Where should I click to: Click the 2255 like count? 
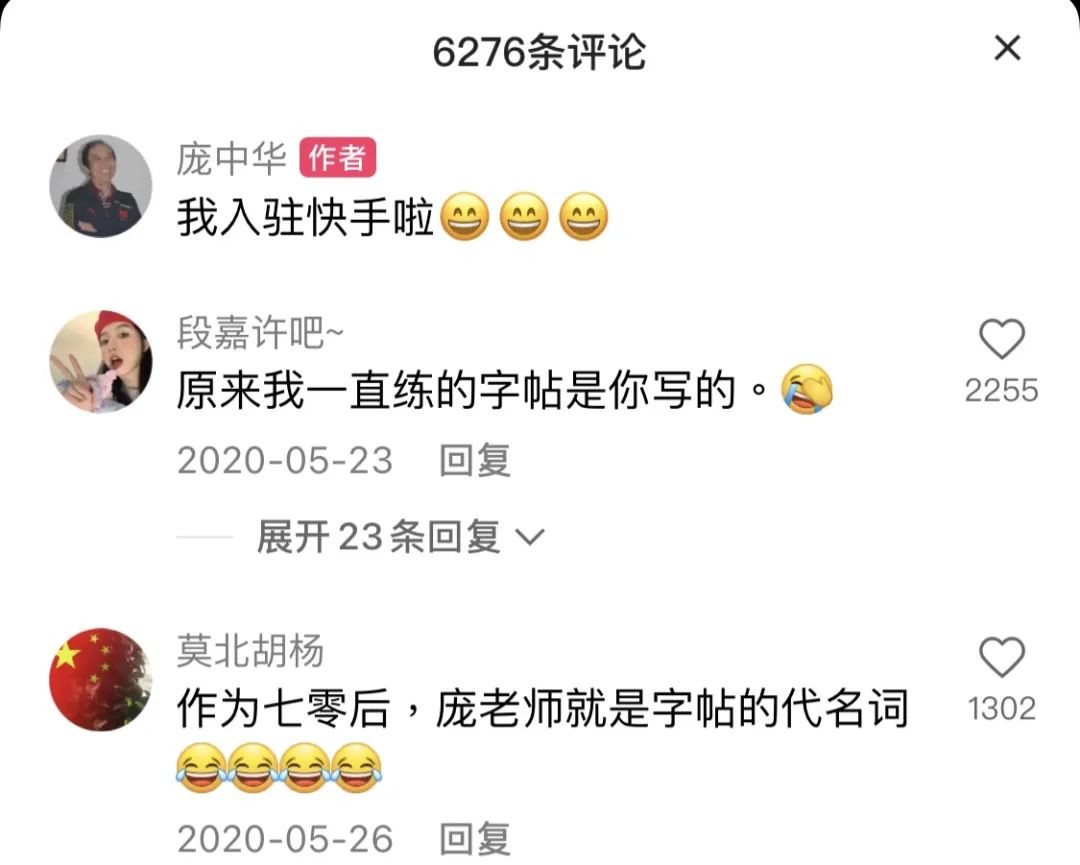1001,390
